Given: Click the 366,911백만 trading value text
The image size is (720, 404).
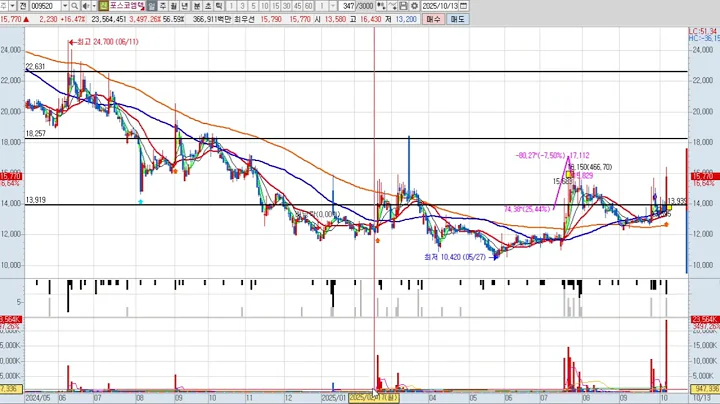Looking at the screenshot, I should (212, 19).
